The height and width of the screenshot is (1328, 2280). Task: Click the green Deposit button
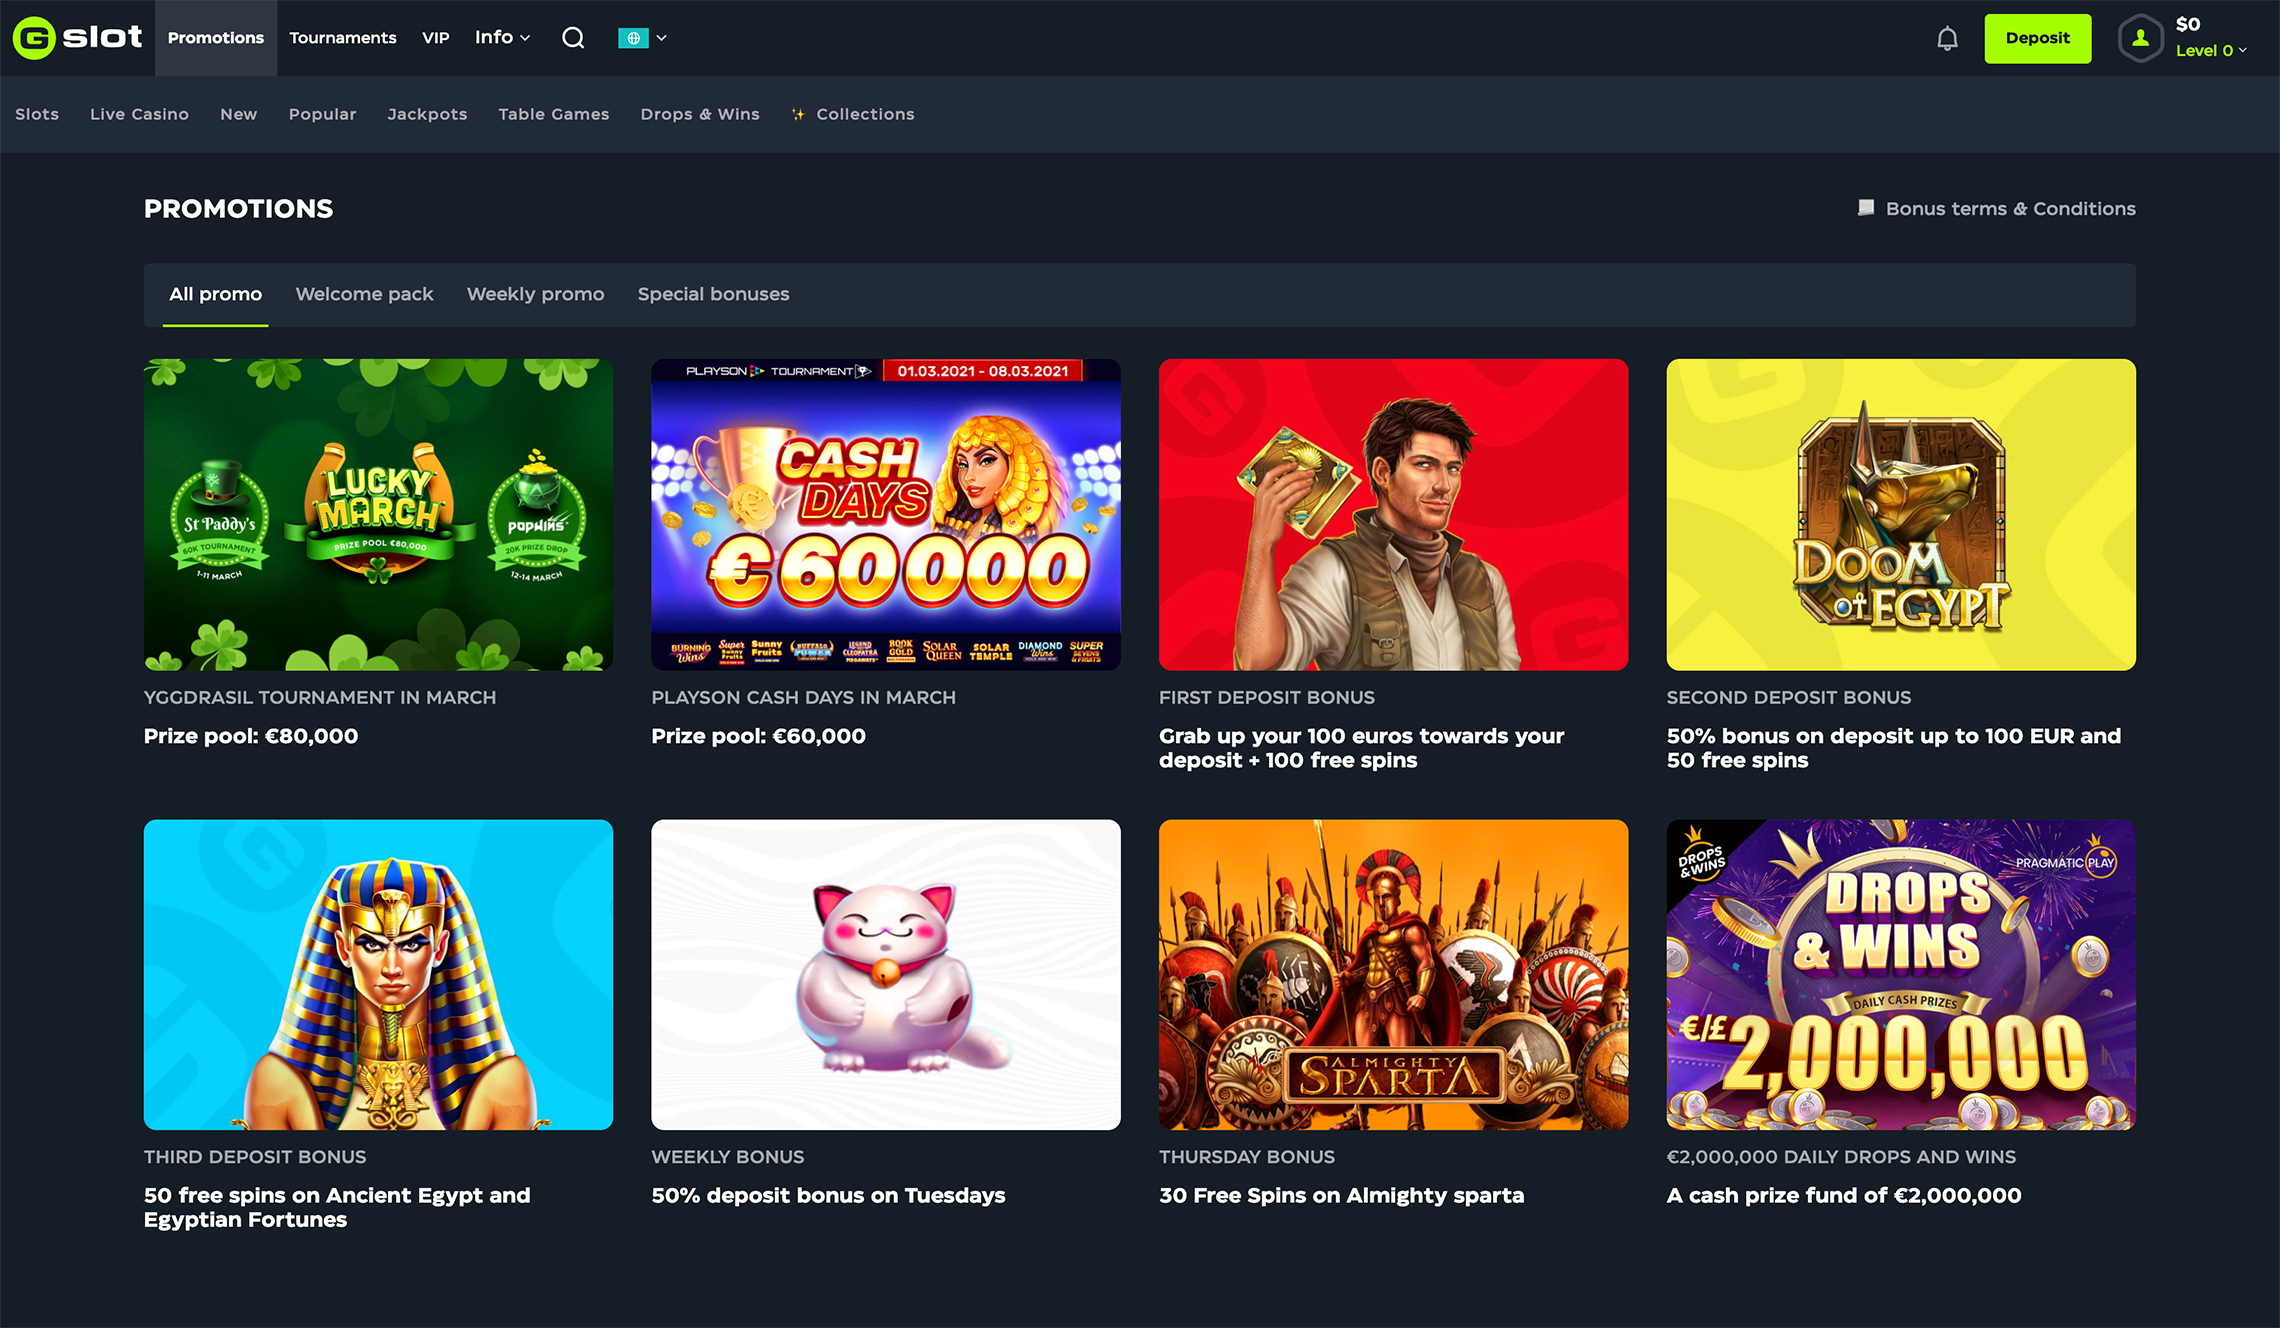pyautogui.click(x=2037, y=38)
